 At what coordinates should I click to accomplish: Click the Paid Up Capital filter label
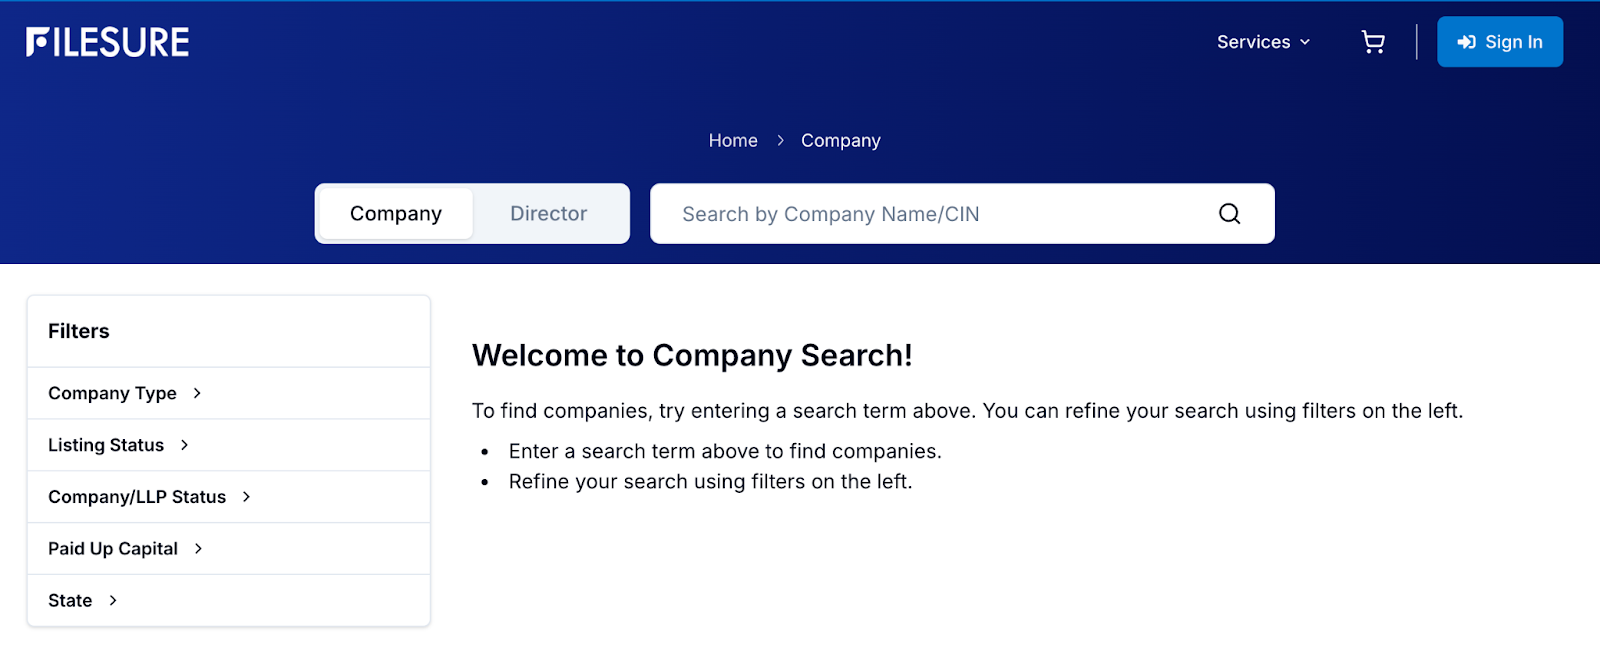(x=113, y=548)
